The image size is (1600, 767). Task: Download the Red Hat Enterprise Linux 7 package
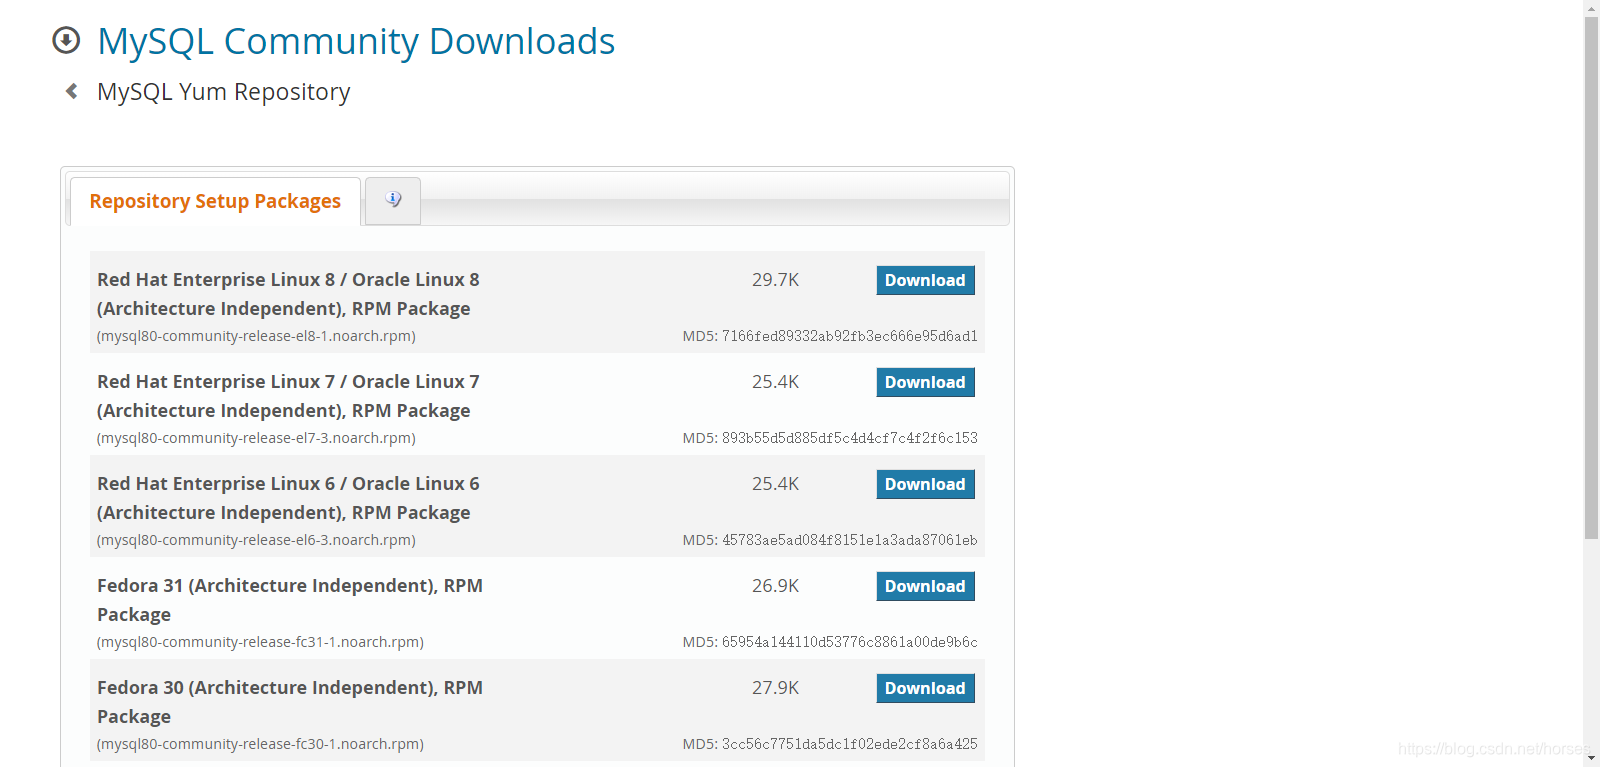925,382
